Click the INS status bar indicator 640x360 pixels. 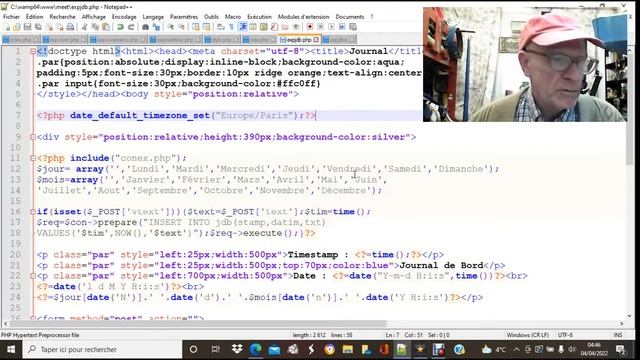click(x=618, y=335)
